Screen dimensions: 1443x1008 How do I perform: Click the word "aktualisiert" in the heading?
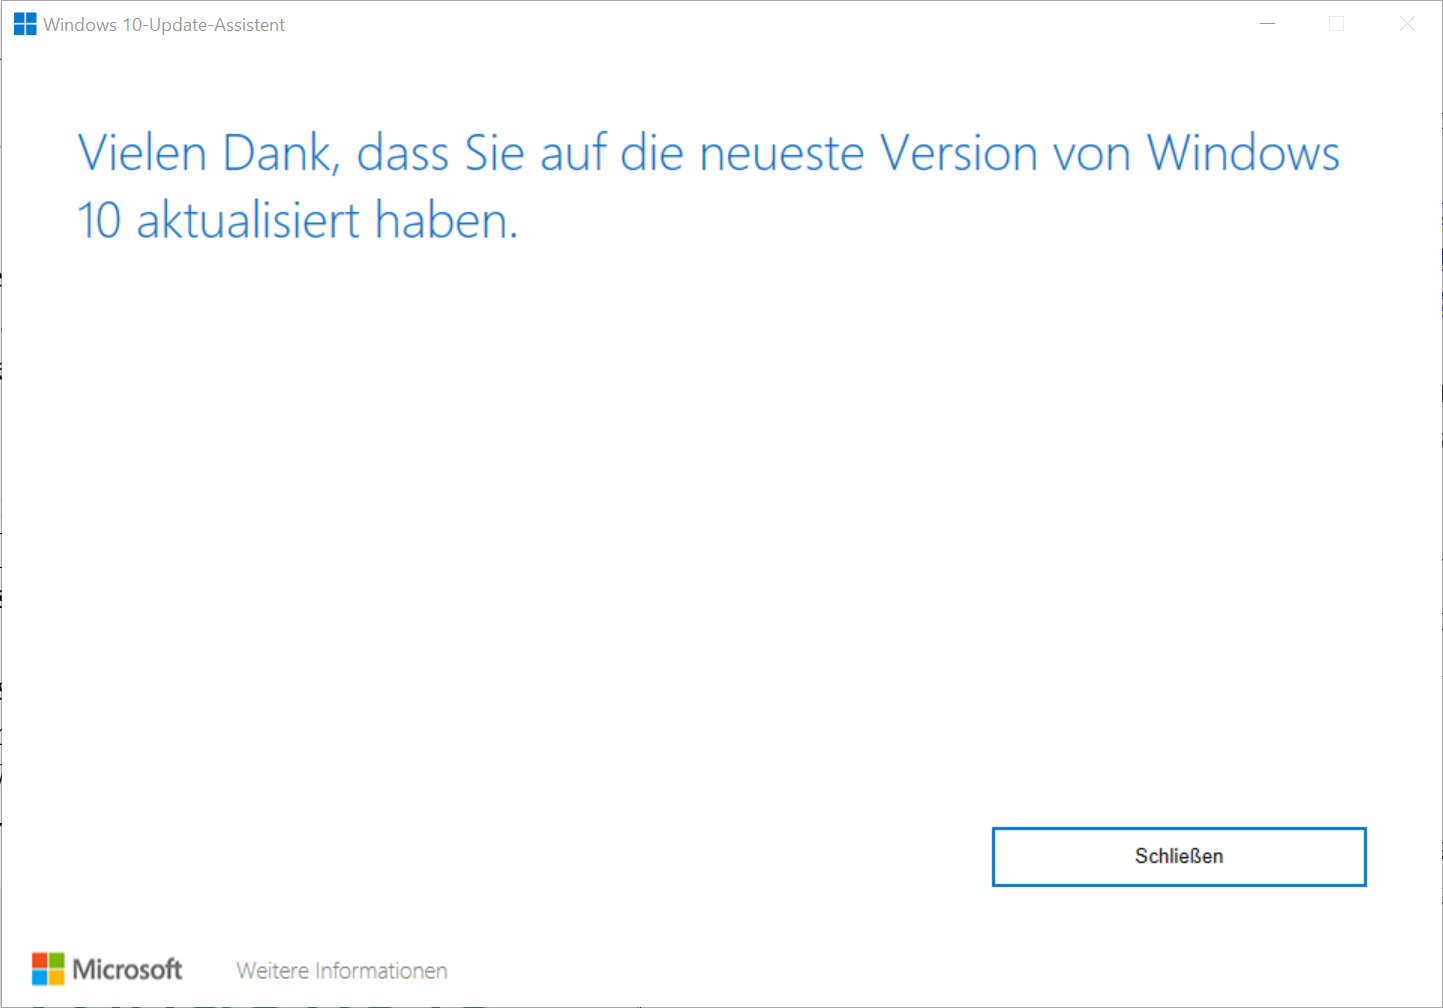coord(248,220)
